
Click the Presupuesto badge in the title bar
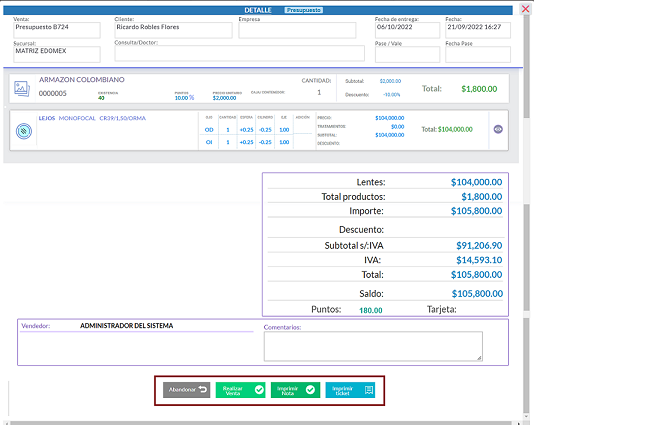(x=304, y=10)
